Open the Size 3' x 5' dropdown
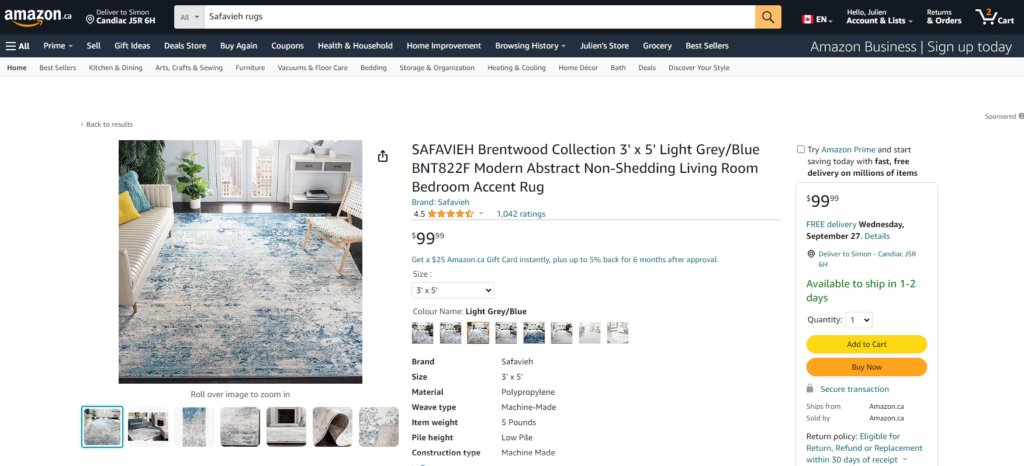This screenshot has height=466, width=1024. click(x=453, y=290)
